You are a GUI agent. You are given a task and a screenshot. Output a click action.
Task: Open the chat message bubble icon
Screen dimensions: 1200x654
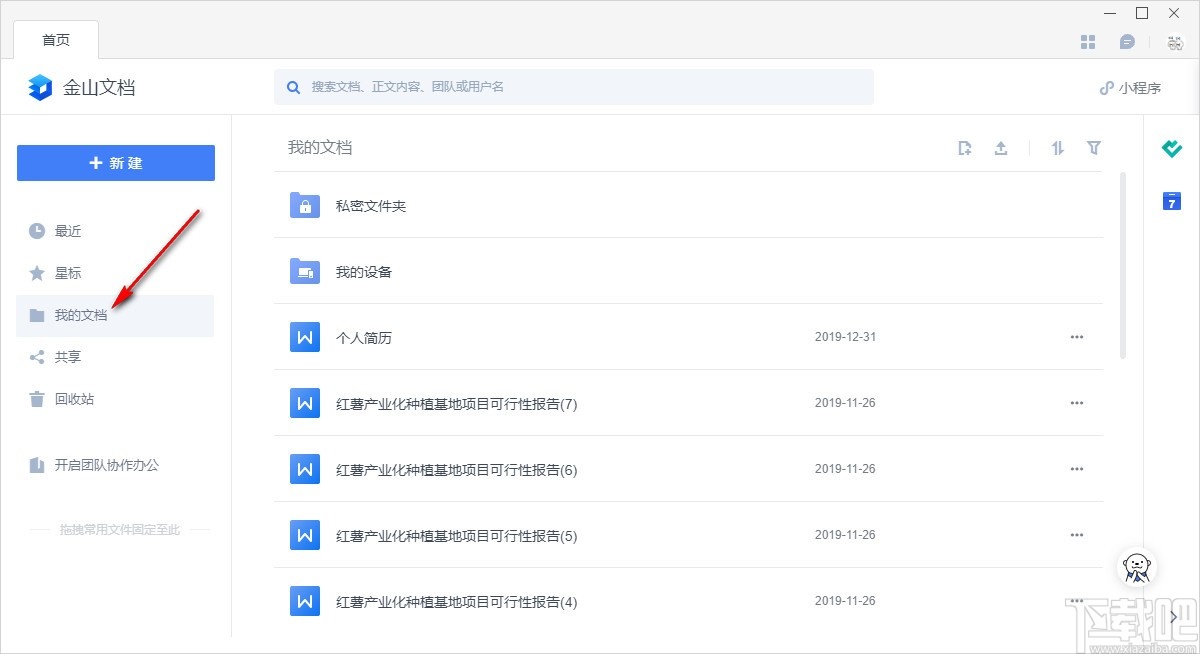(x=1128, y=42)
